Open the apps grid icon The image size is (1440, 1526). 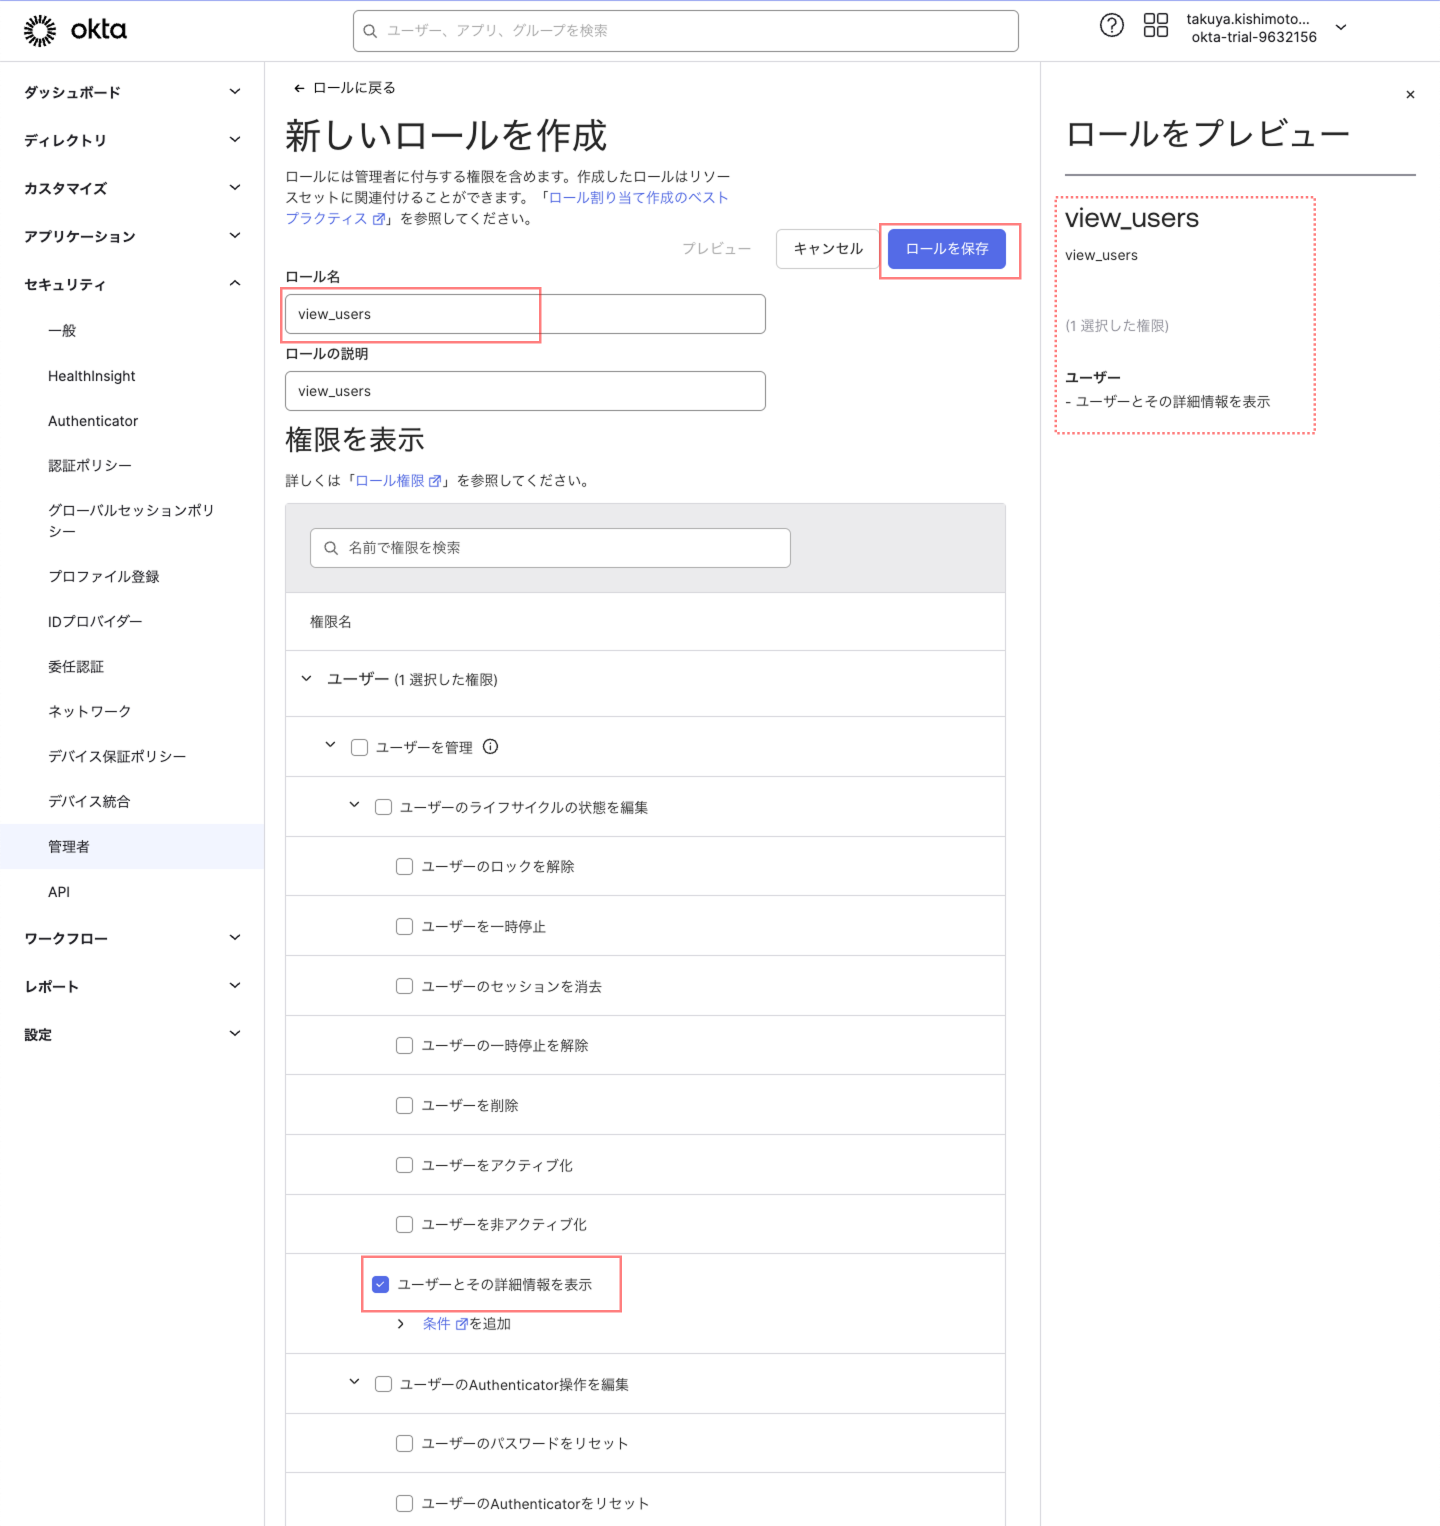[1155, 26]
